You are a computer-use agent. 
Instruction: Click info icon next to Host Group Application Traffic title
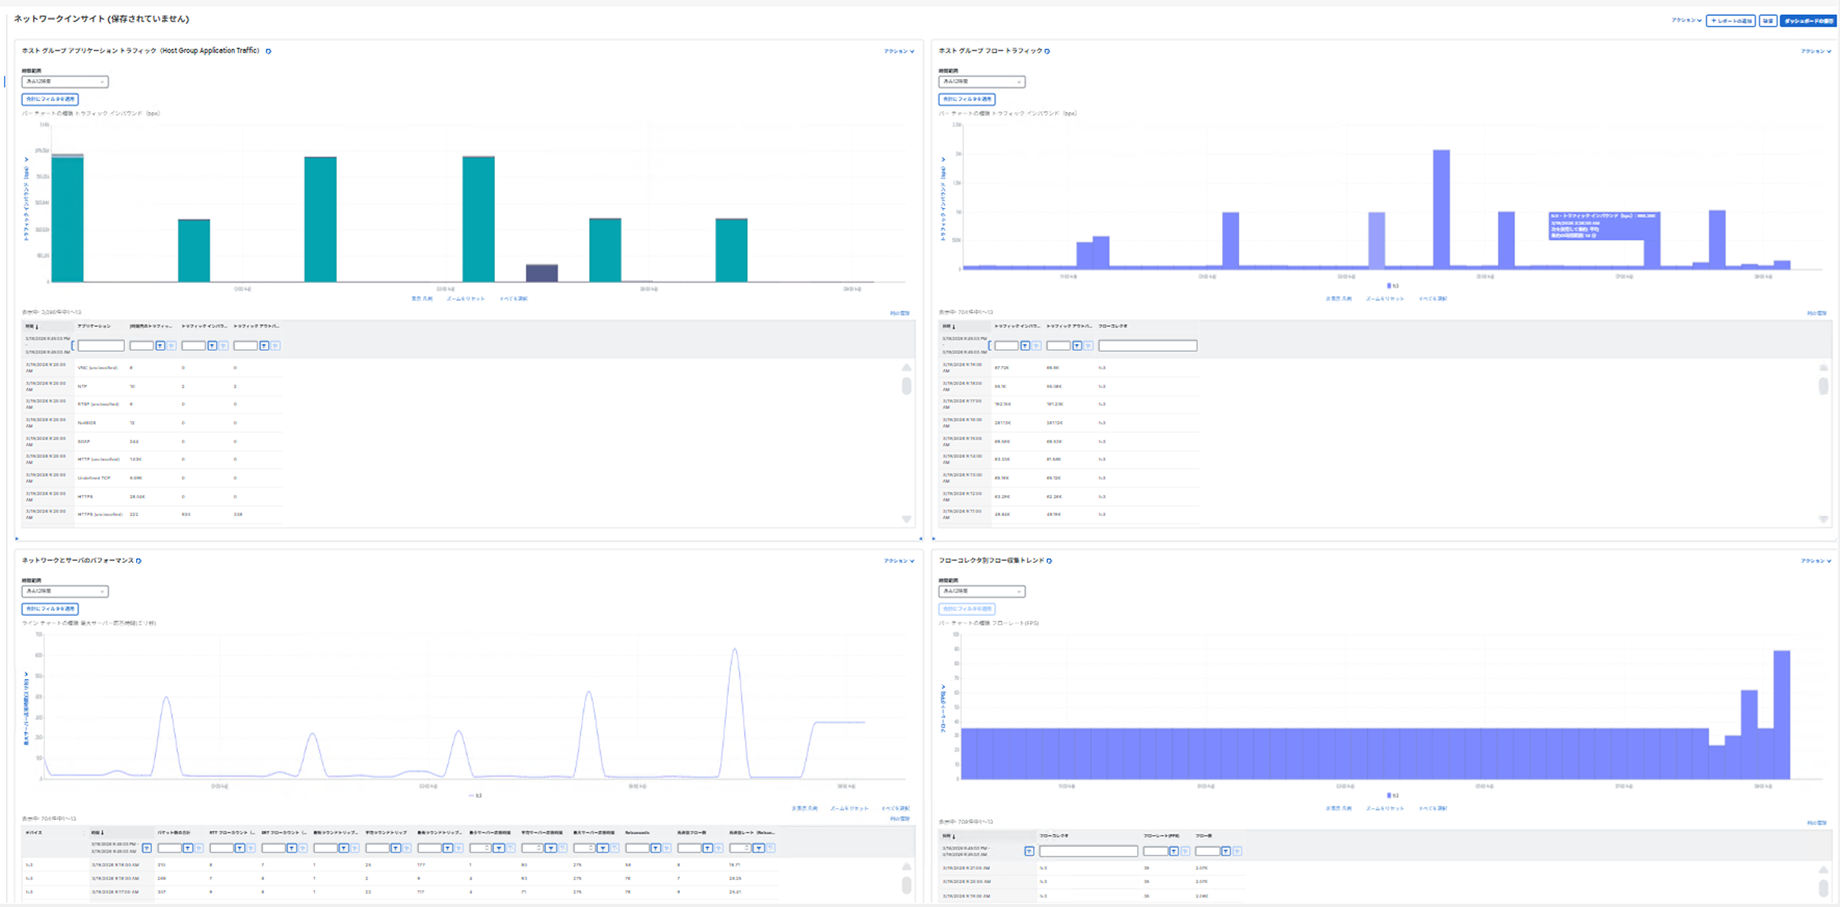[268, 51]
